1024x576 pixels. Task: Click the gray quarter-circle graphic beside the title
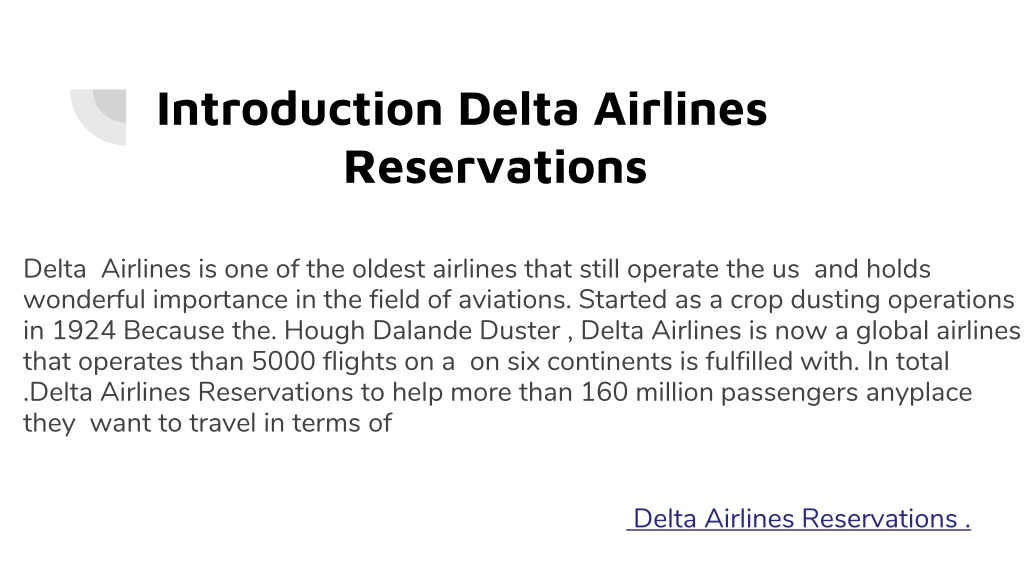[98, 117]
